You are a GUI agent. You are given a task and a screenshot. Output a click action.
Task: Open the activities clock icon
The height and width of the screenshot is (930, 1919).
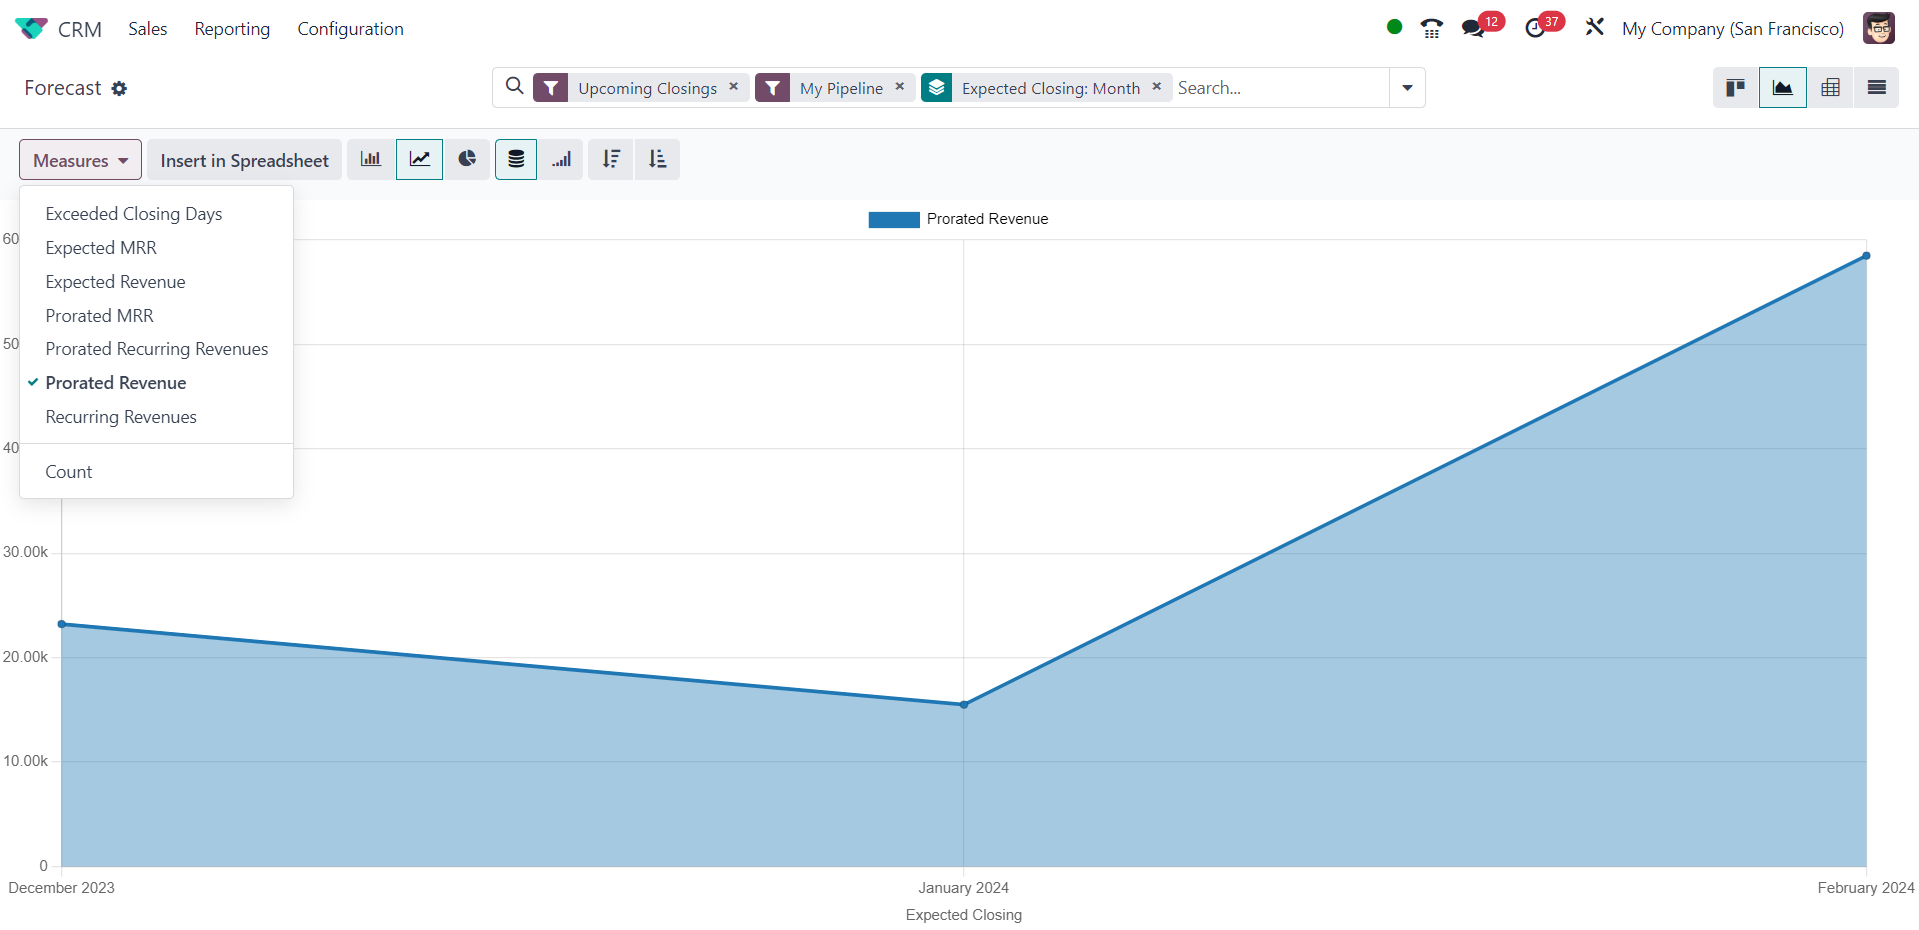coord(1535,29)
